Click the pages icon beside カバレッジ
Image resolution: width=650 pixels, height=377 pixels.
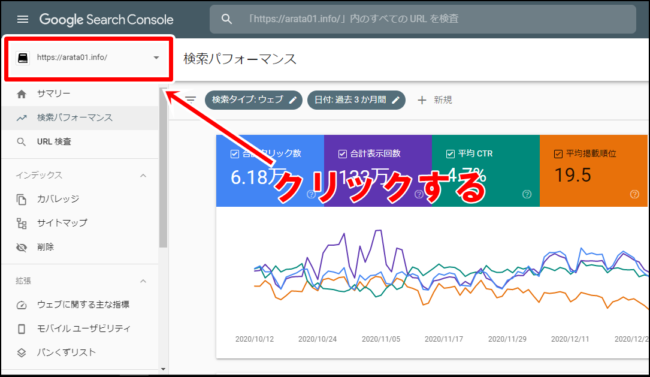pos(22,199)
